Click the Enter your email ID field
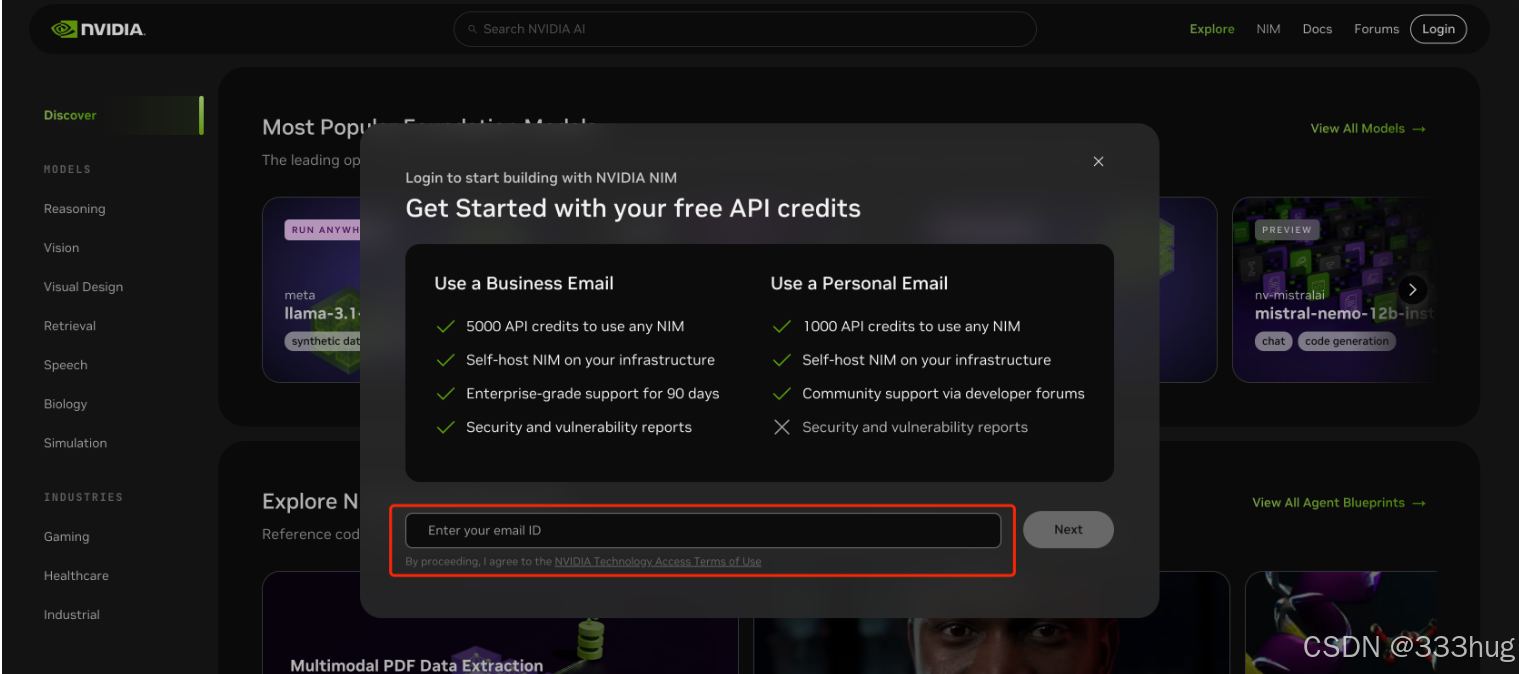Screen dimensions: 1519x674 [703, 531]
